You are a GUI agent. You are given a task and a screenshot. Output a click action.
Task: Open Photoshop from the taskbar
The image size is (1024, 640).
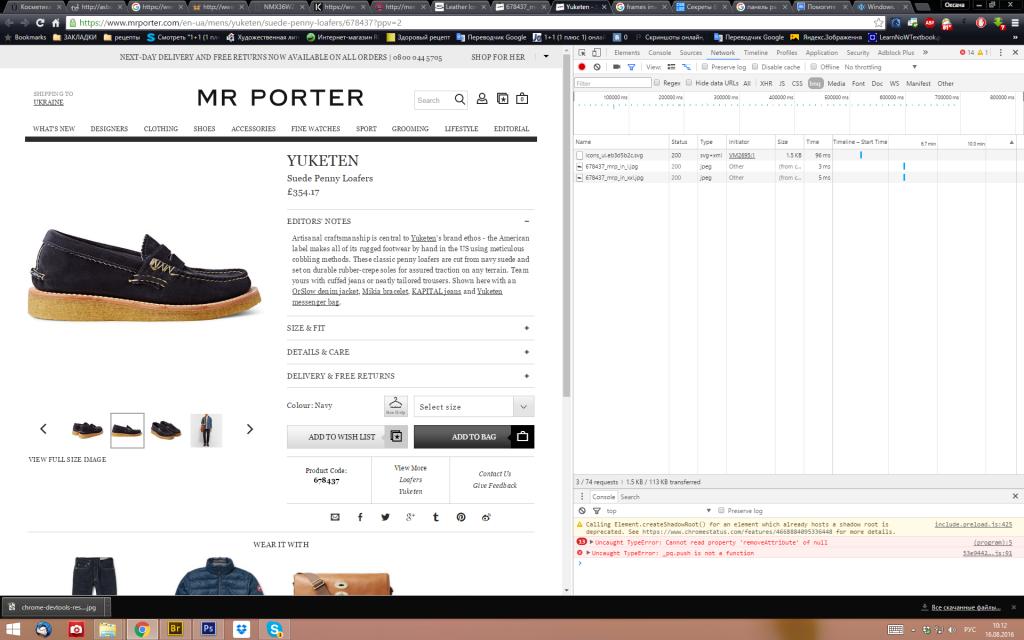coord(209,629)
